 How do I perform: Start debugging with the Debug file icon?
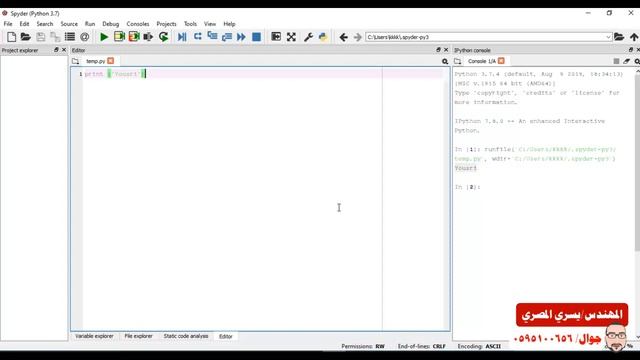182,37
